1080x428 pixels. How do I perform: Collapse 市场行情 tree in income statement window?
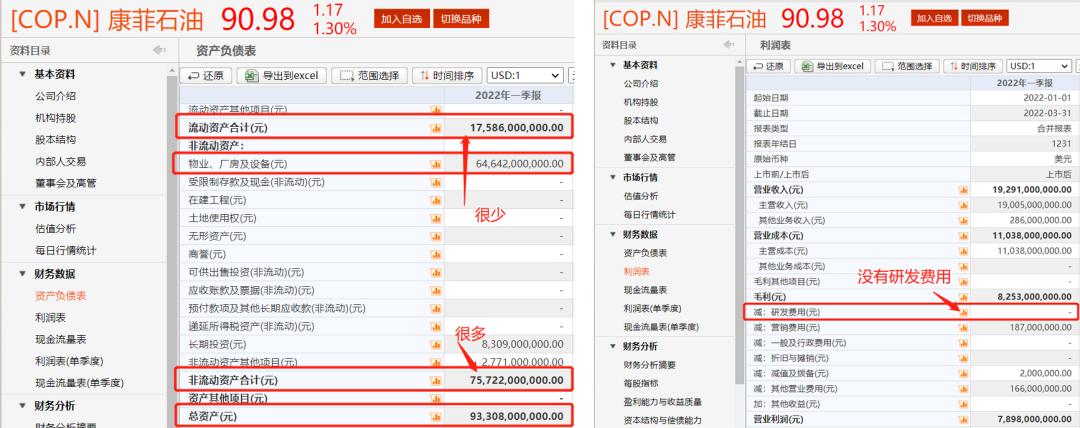point(612,177)
